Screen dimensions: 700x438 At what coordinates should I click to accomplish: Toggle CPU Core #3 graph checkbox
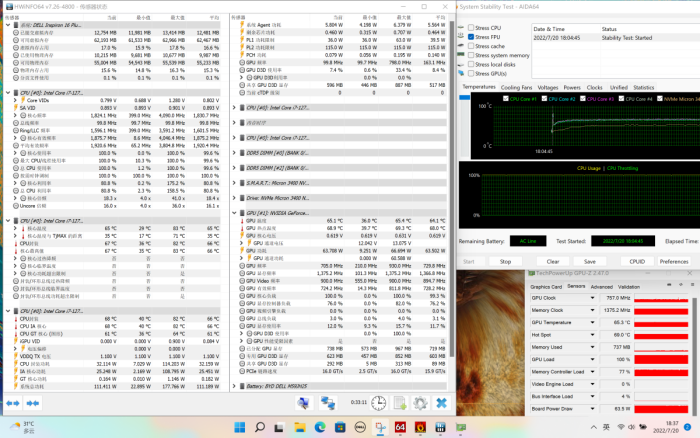click(583, 99)
